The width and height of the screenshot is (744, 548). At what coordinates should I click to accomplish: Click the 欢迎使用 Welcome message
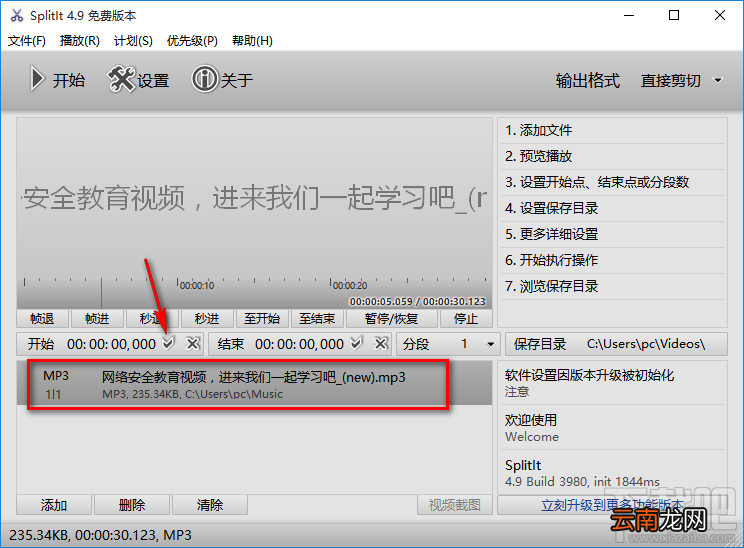tap(612, 427)
